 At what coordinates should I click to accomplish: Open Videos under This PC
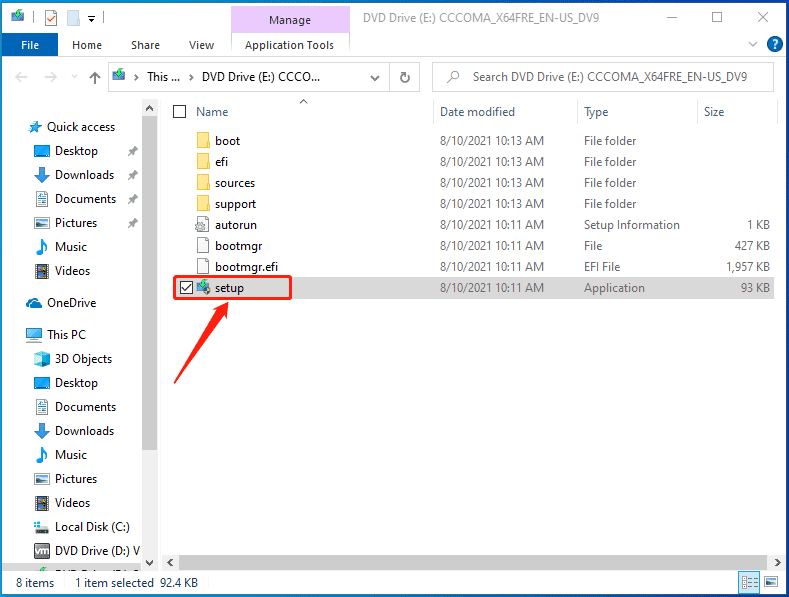72,503
